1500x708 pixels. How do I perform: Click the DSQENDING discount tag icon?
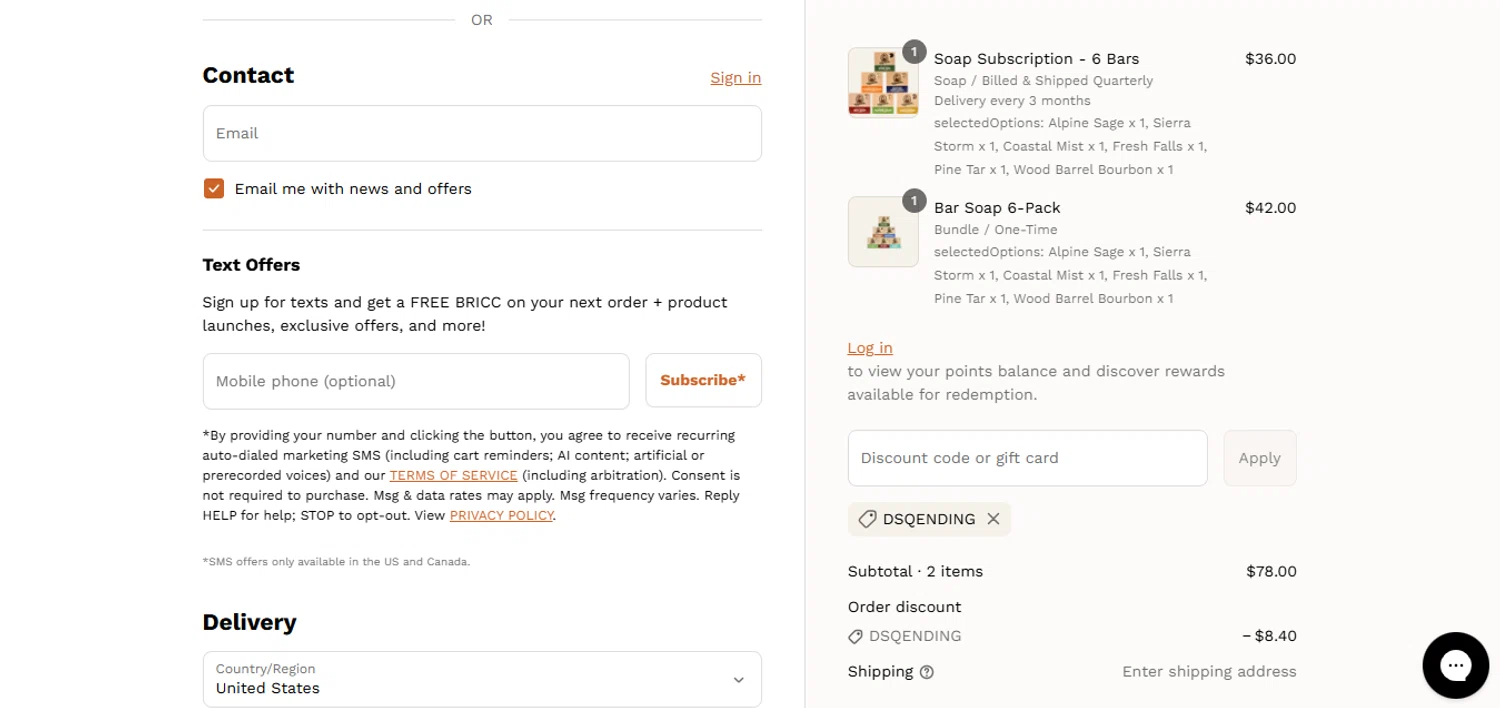tap(867, 519)
